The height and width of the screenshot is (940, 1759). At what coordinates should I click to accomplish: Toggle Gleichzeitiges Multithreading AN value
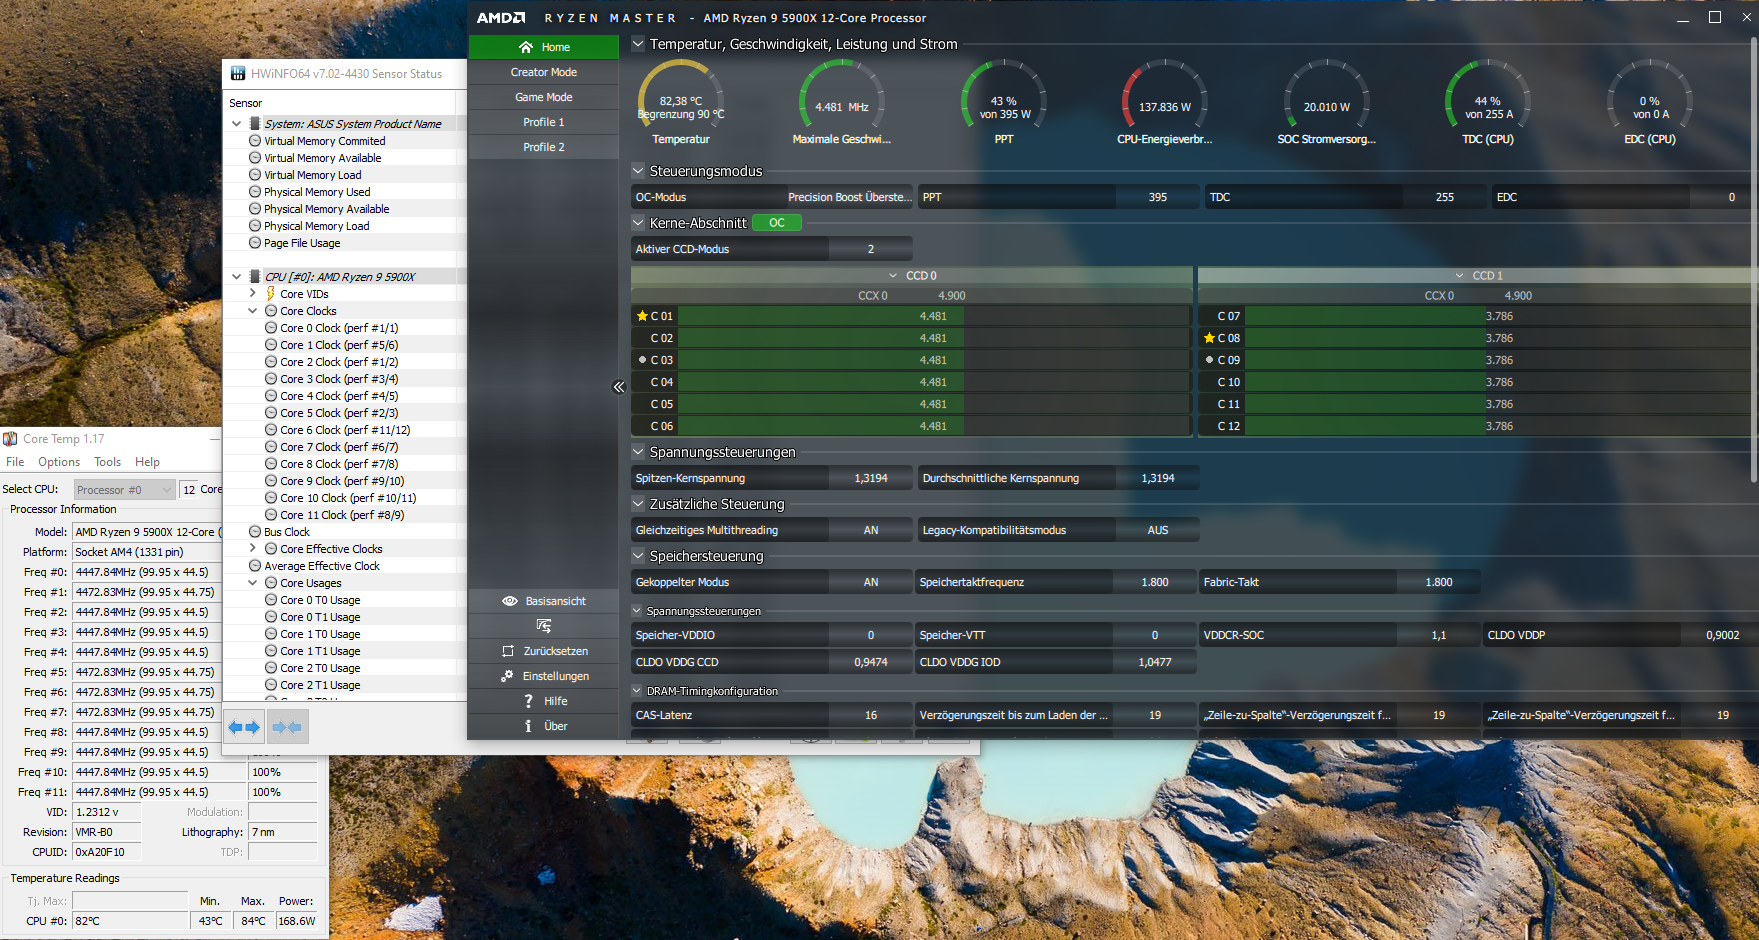click(871, 530)
